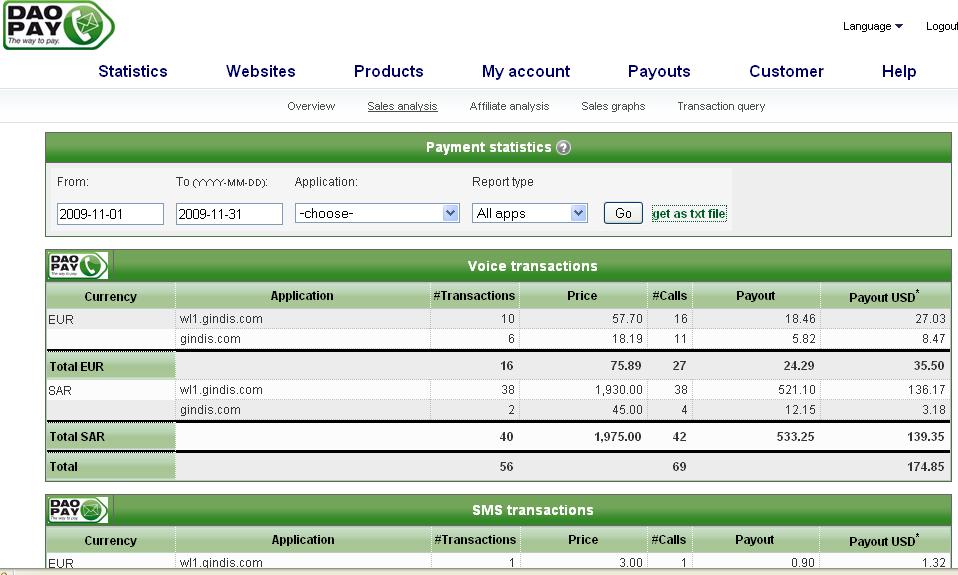This screenshot has height=575, width=958.
Task: Click the Voice #Transactions column header
Action: click(x=474, y=296)
